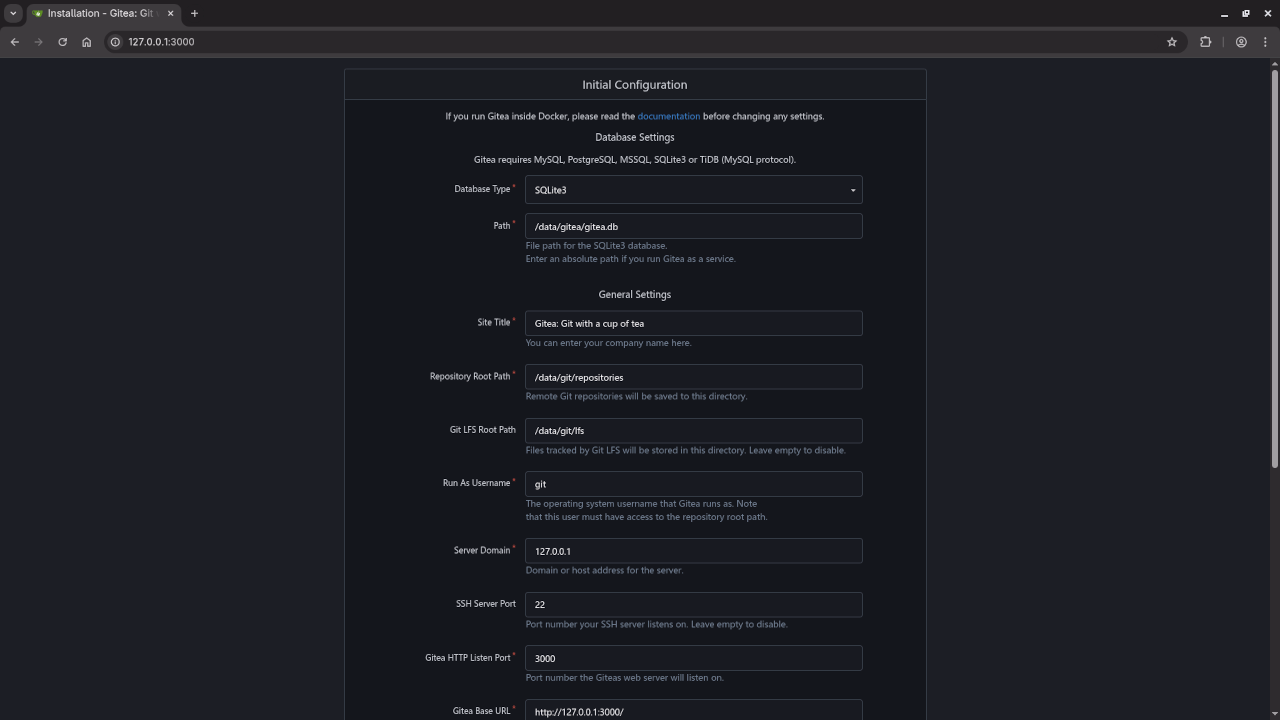Click the Initial Configuration heading
This screenshot has width=1280, height=720.
point(635,85)
